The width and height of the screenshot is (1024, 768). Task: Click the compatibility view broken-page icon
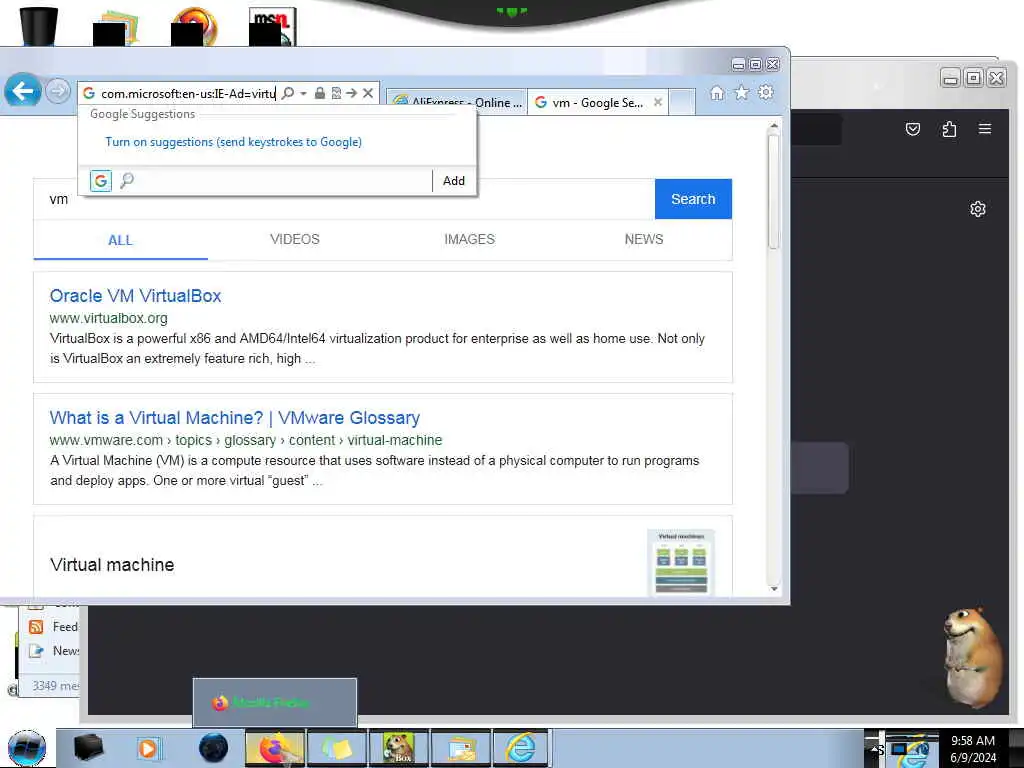click(336, 93)
